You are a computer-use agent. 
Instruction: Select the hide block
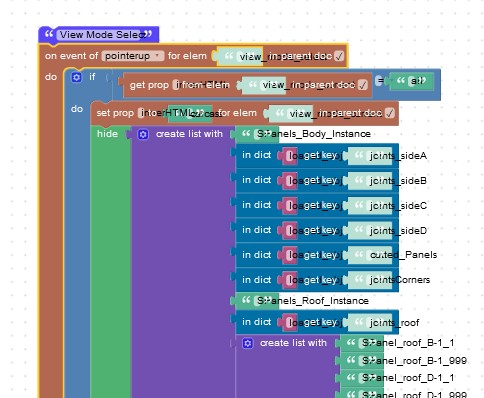(x=107, y=134)
